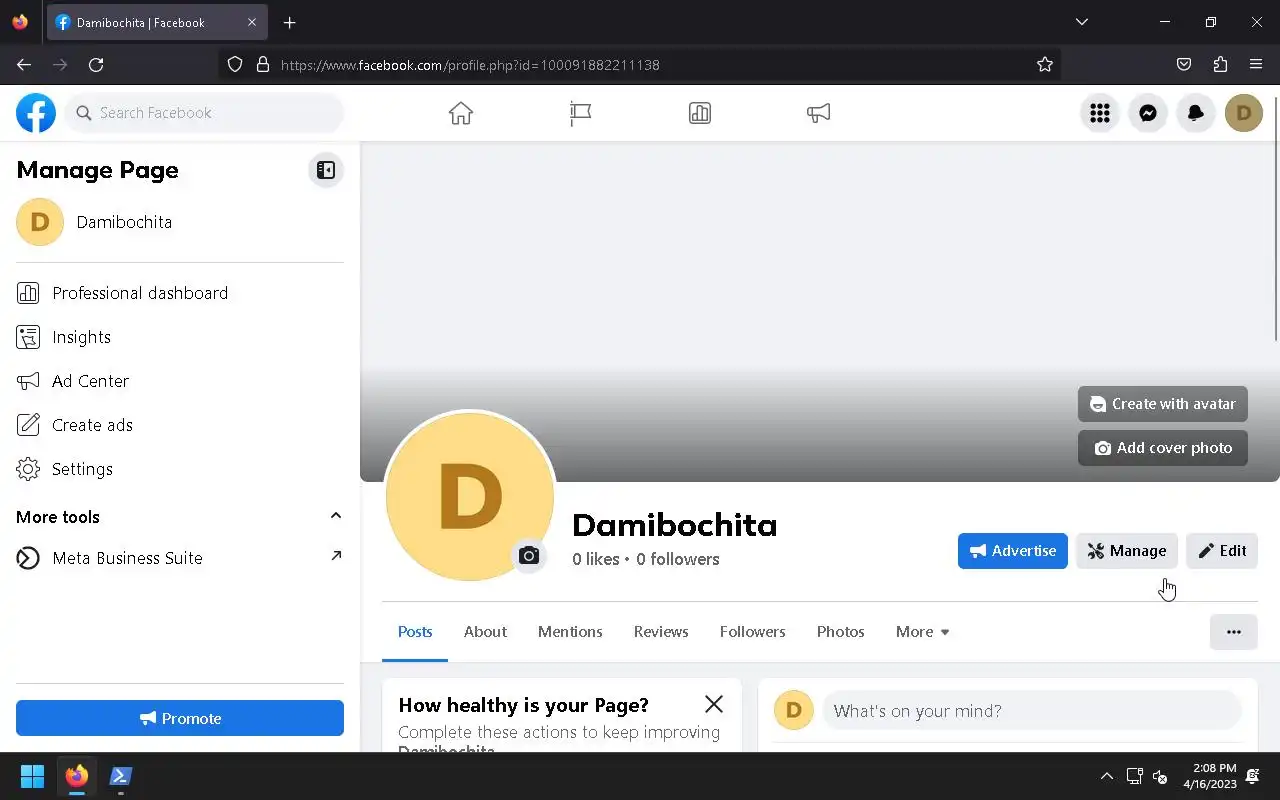Click the Manage button
1280x800 pixels.
pos(1127,551)
